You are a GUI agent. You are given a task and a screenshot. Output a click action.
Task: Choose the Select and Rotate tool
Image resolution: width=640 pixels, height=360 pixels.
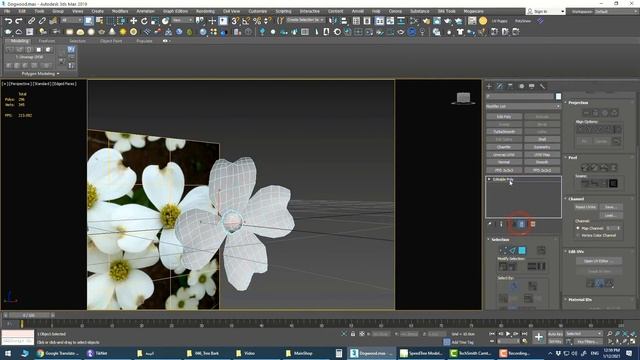point(144,20)
